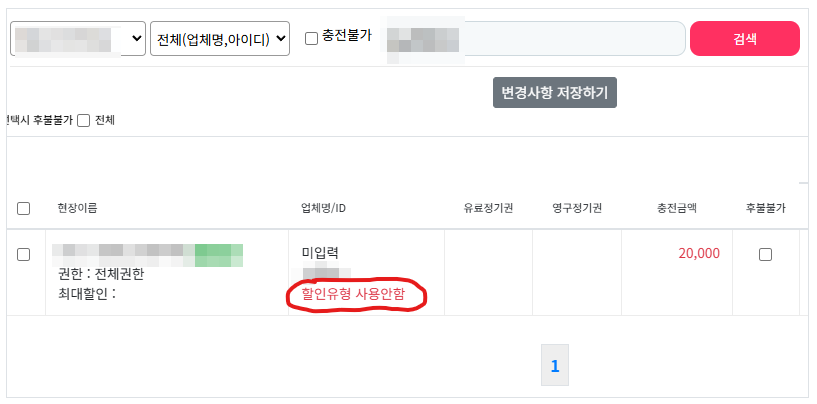
Task: Click the 충전금액 column header
Action: [x=677, y=208]
